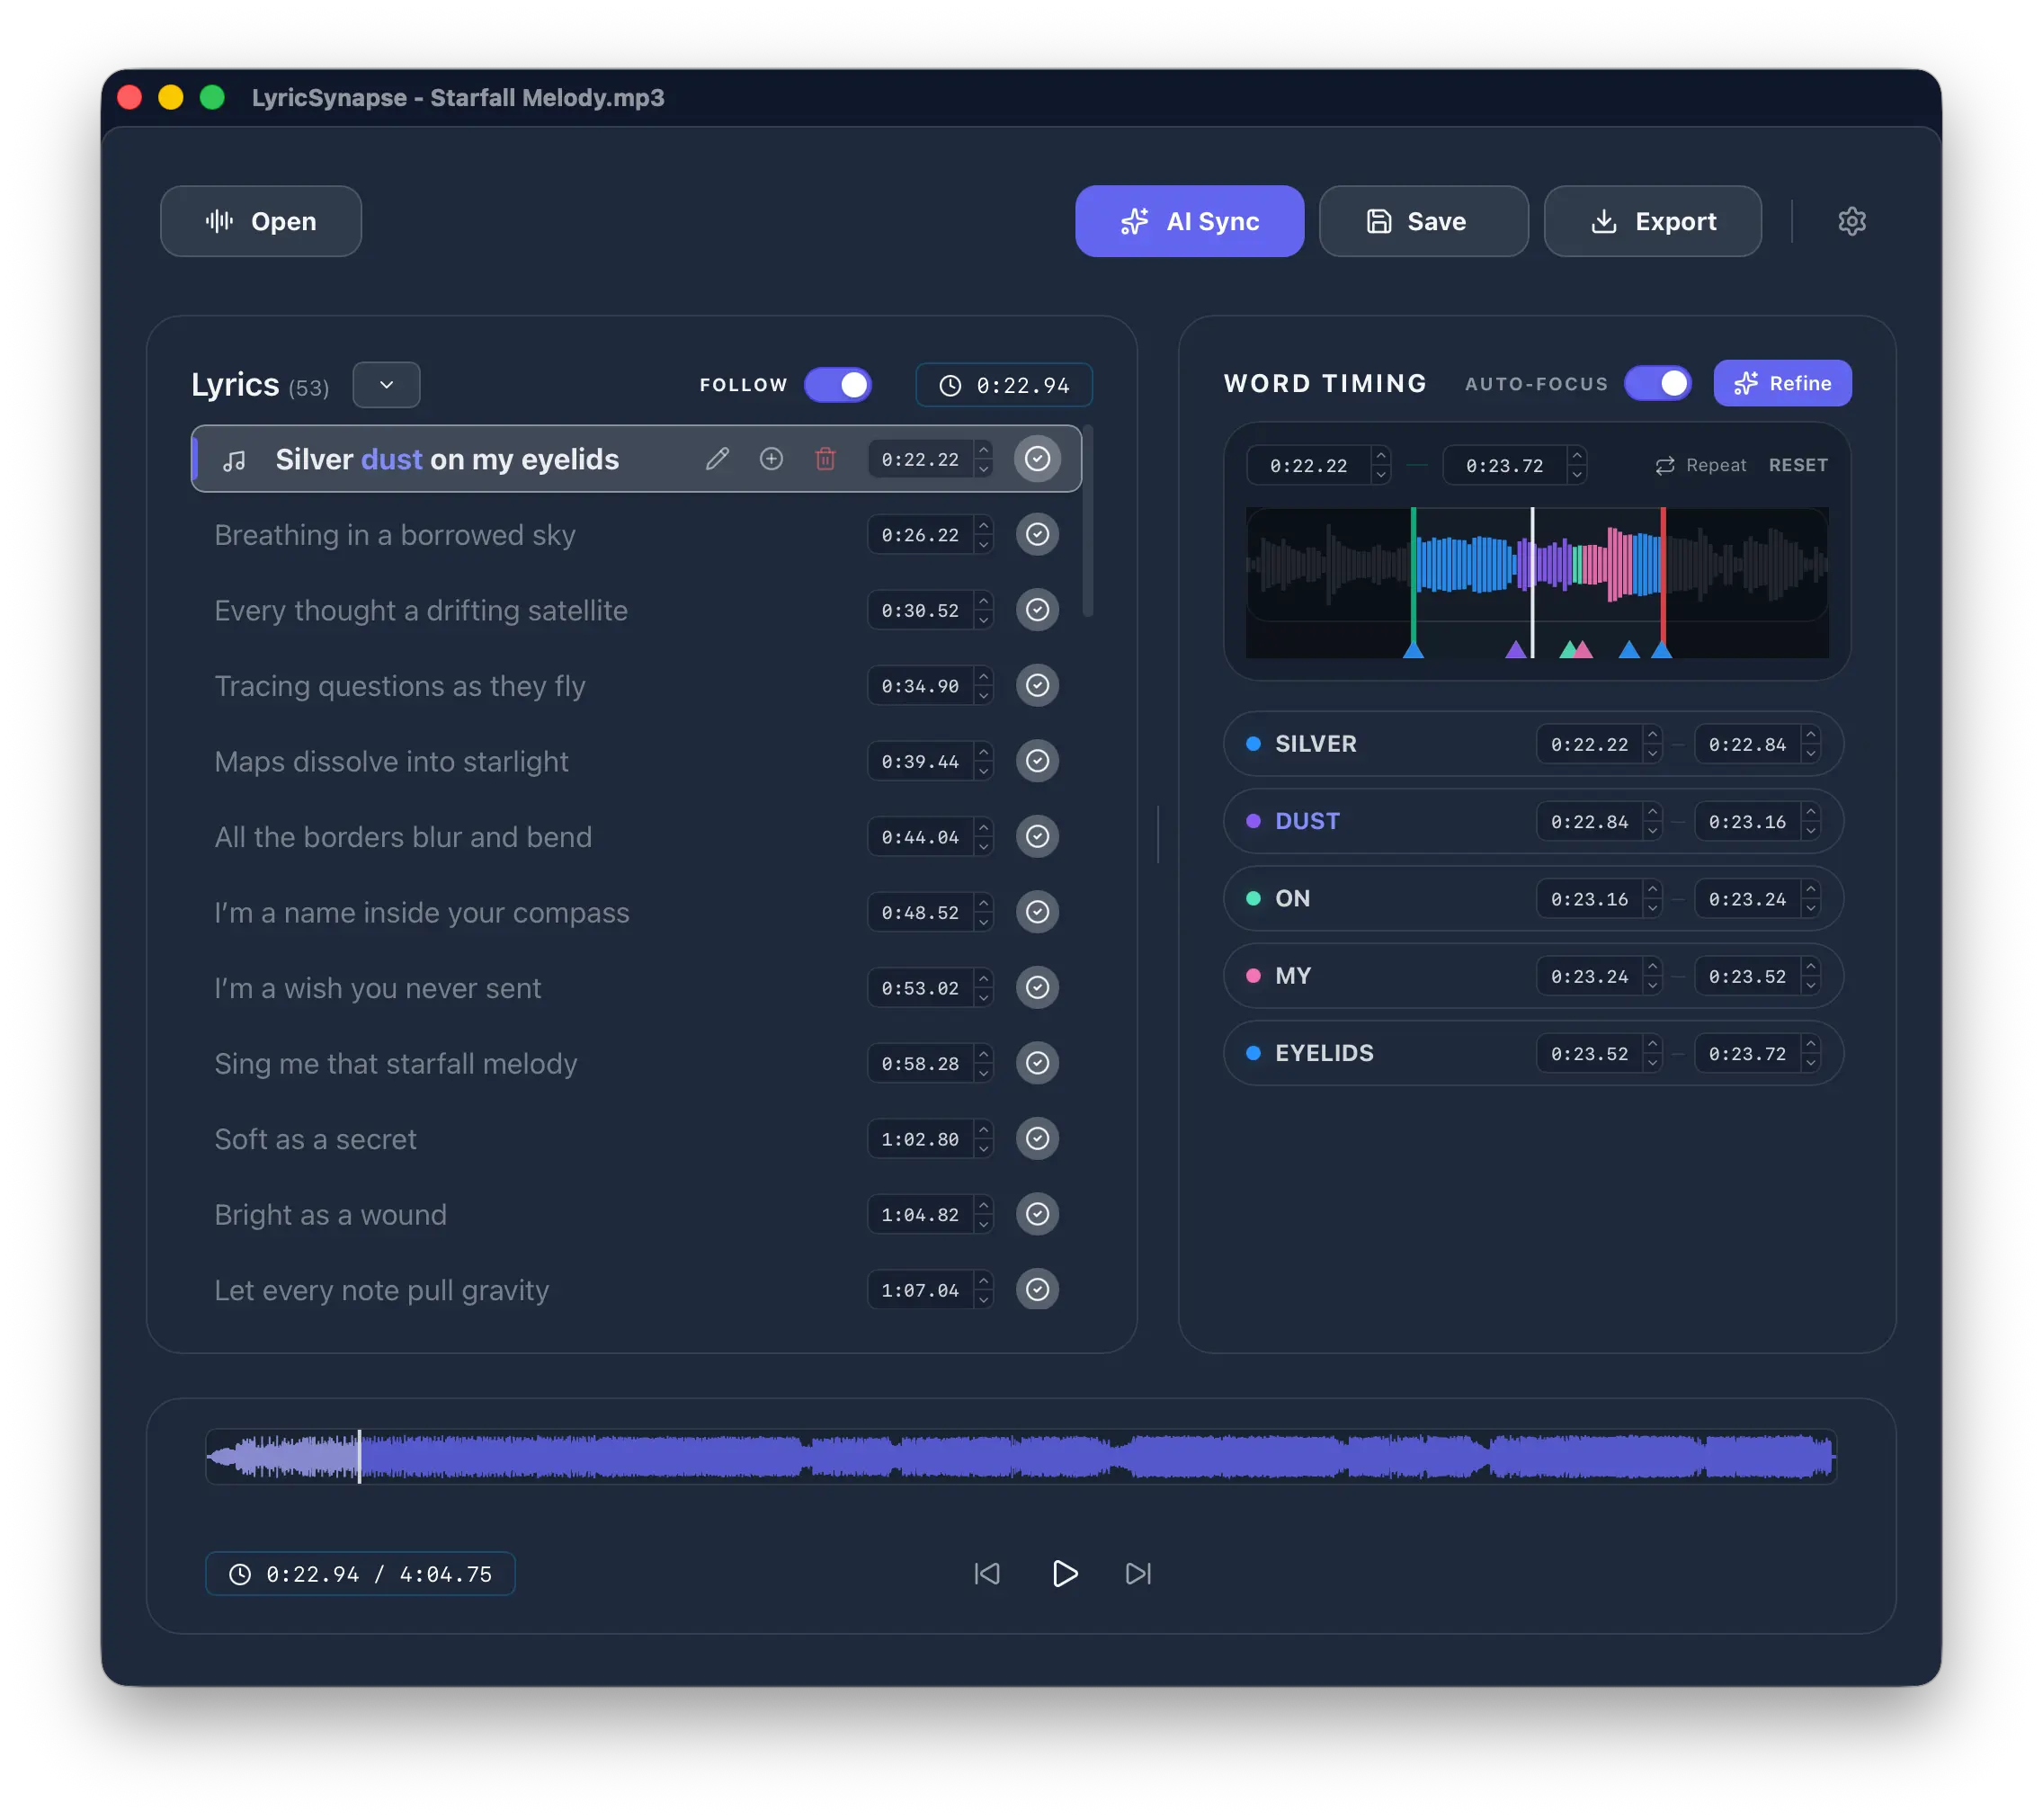Select the EYELIDS word row
2043x1820 pixels.
1533,1053
